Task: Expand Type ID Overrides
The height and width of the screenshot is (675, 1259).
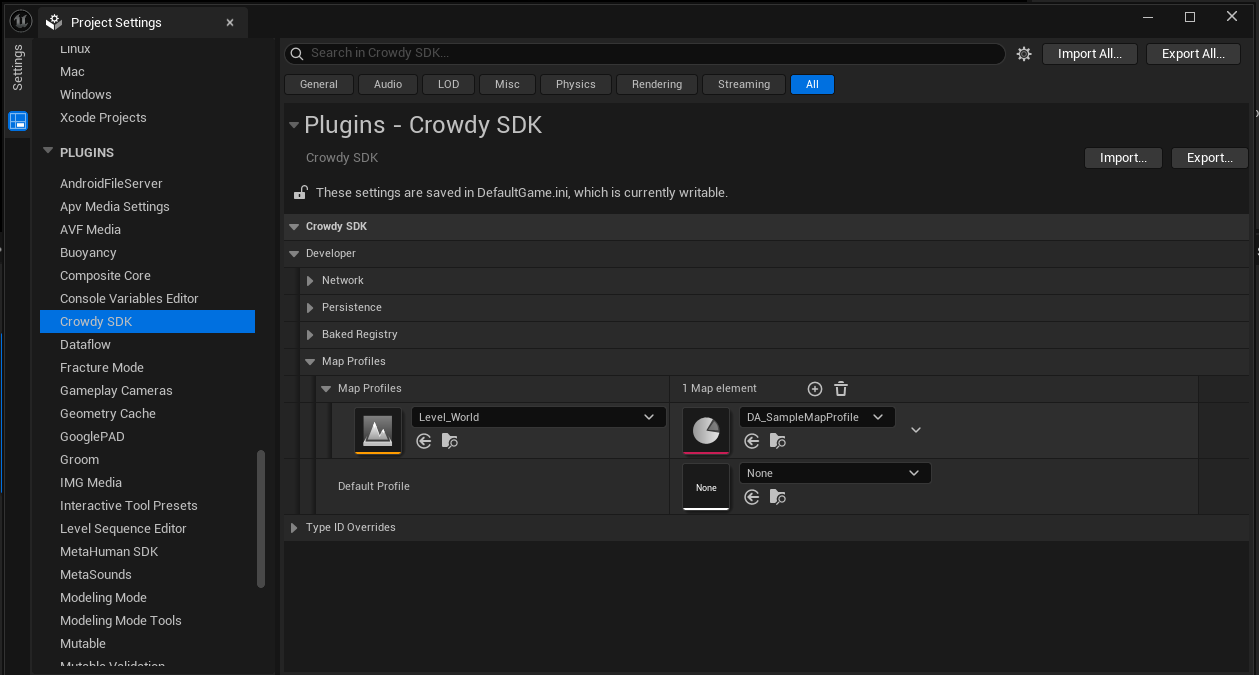Action: (294, 528)
